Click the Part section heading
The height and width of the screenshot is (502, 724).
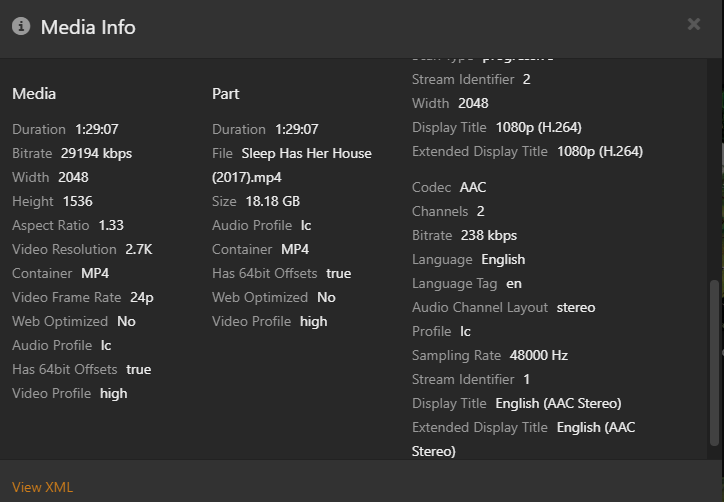[x=226, y=93]
